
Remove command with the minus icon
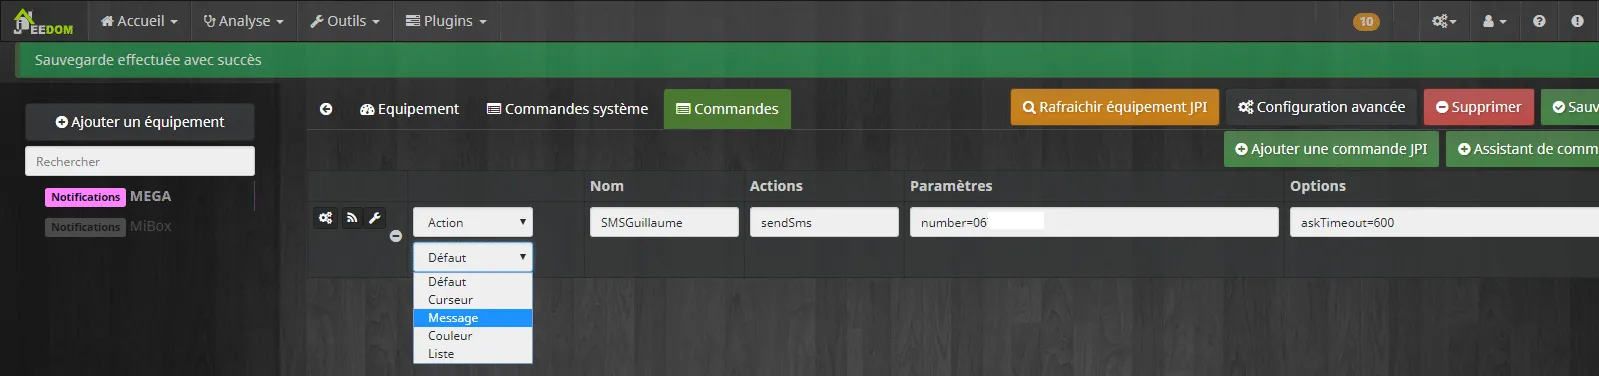point(396,237)
